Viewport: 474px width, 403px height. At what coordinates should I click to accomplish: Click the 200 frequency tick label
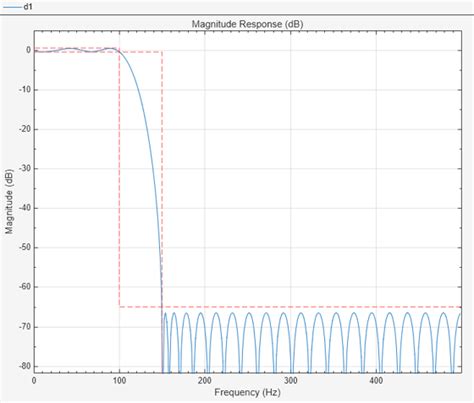pyautogui.click(x=205, y=380)
